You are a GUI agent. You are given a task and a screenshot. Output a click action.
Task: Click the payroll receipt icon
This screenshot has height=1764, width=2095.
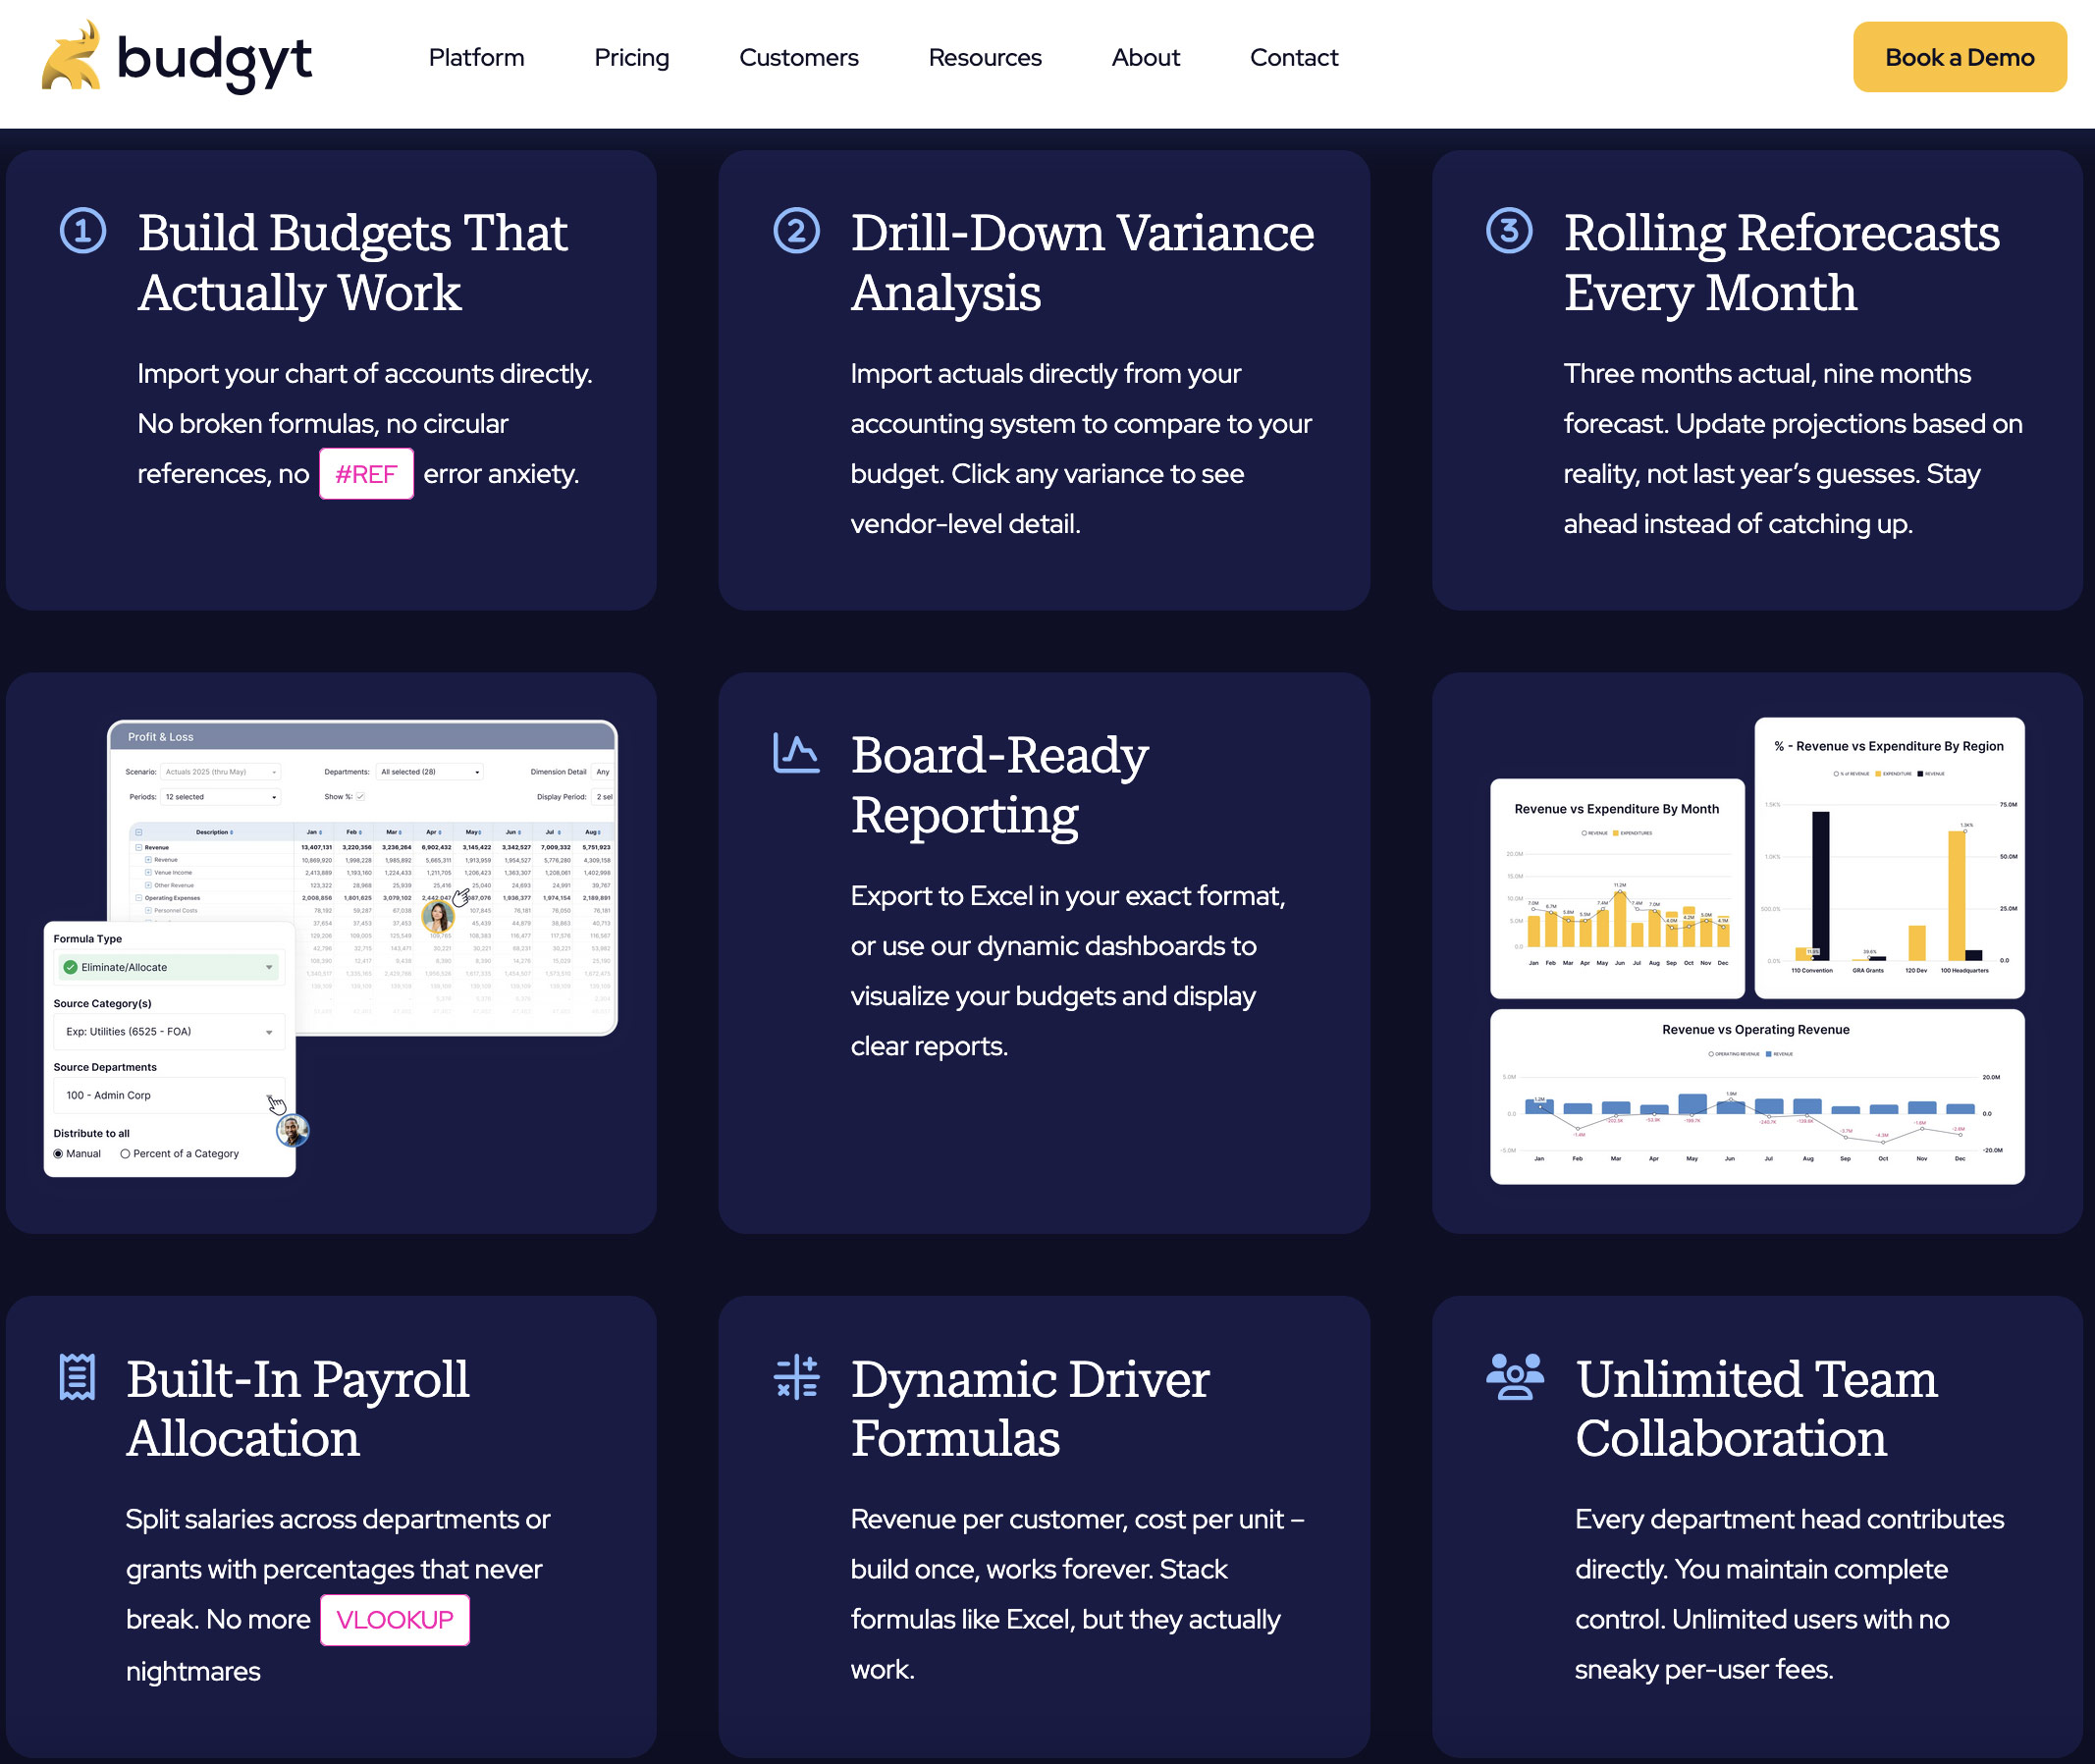(77, 1377)
